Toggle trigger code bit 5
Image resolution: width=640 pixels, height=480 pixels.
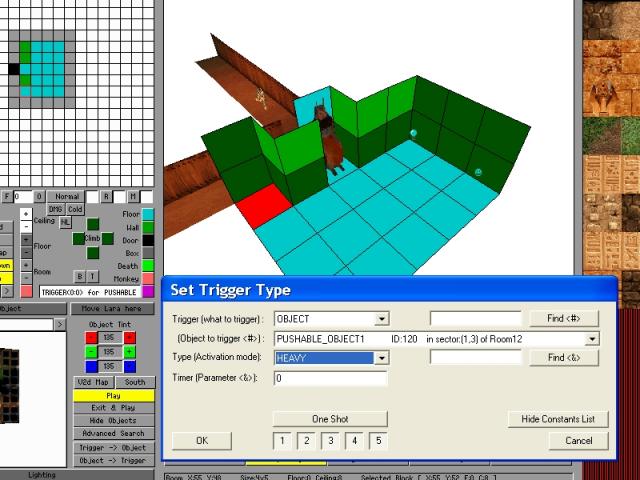(378, 441)
